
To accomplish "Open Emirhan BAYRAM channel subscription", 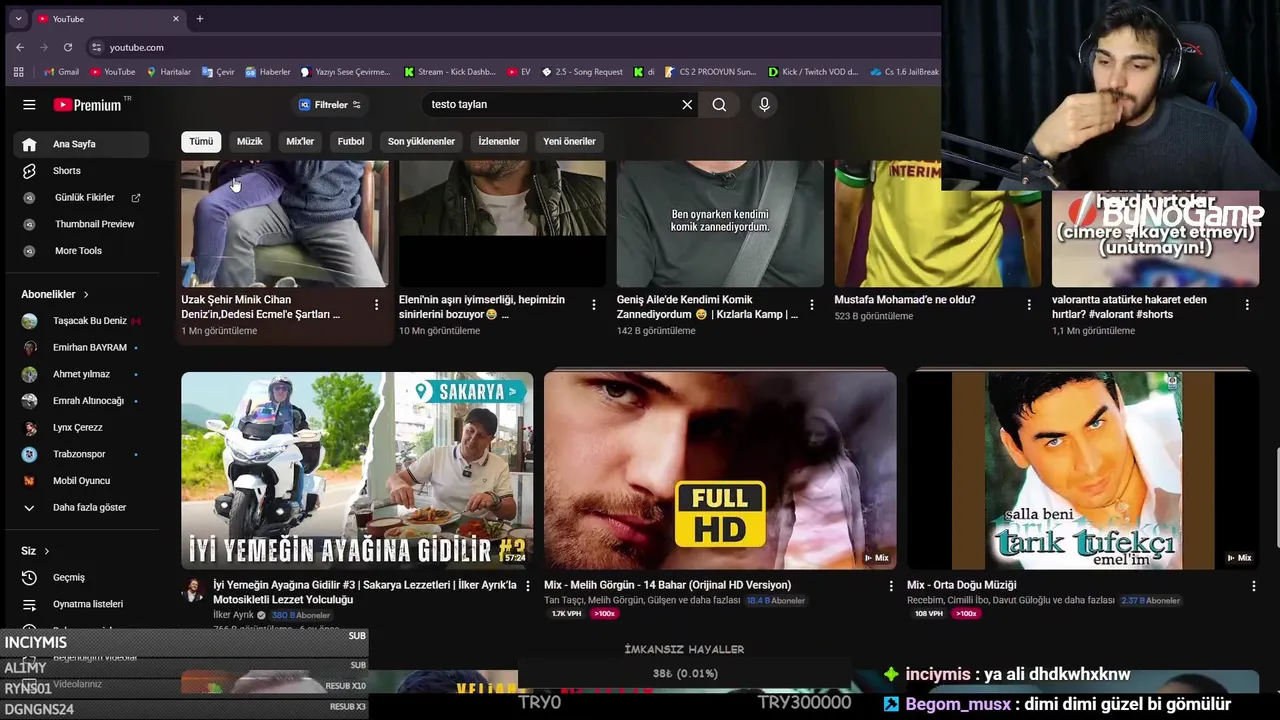I will point(82,348).
